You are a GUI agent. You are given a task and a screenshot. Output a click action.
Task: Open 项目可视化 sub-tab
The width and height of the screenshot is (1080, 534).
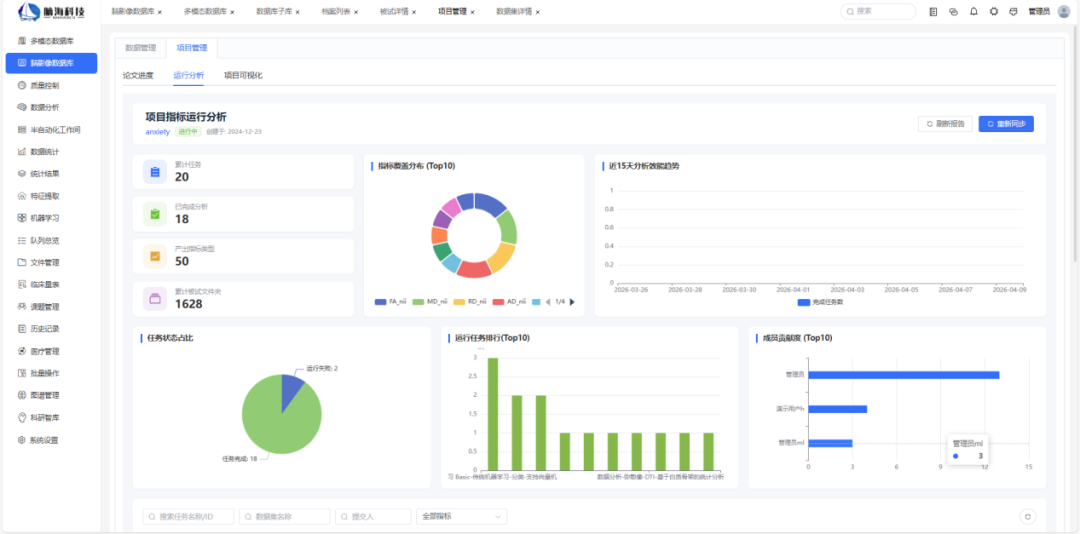tap(243, 75)
